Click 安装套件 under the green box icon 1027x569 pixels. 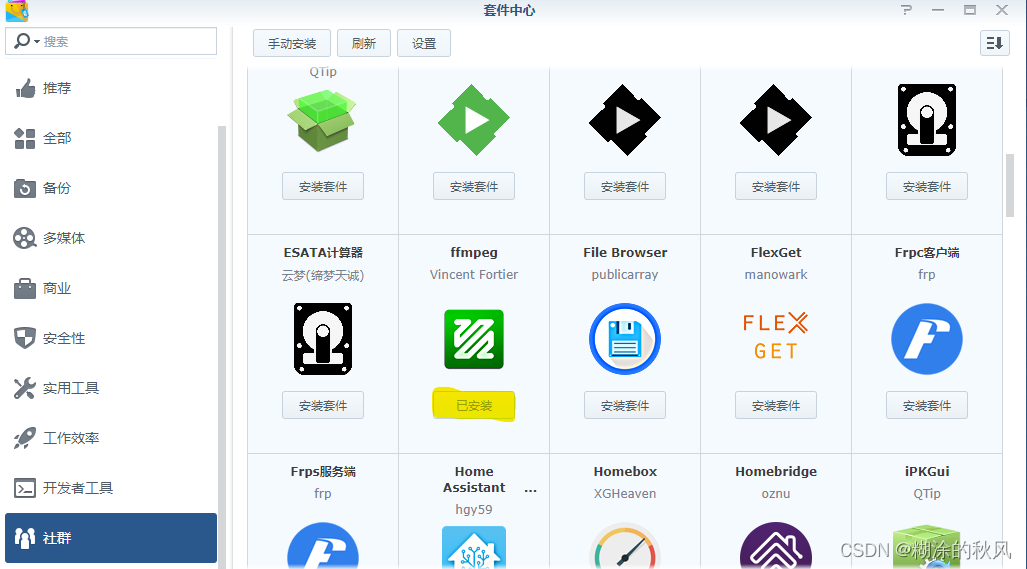pyautogui.click(x=323, y=186)
